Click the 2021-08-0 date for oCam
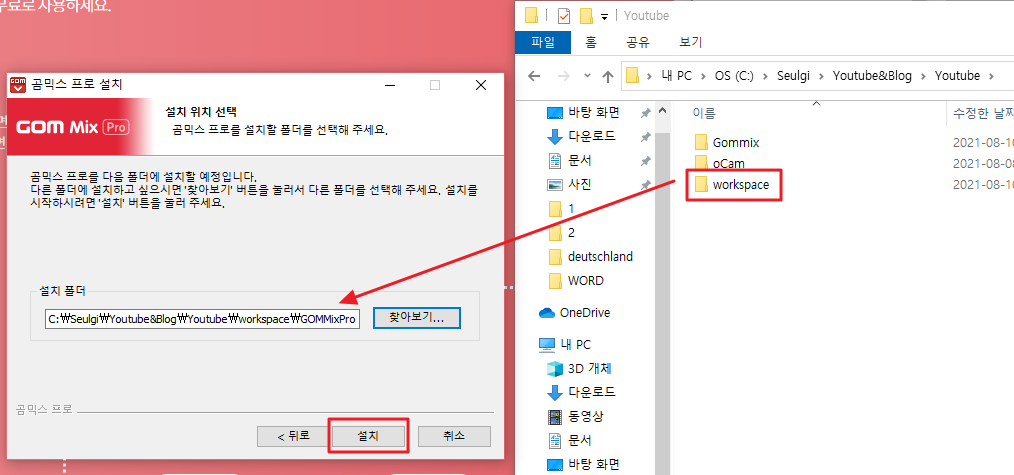The width and height of the screenshot is (1014, 475). pyautogui.click(x=983, y=163)
